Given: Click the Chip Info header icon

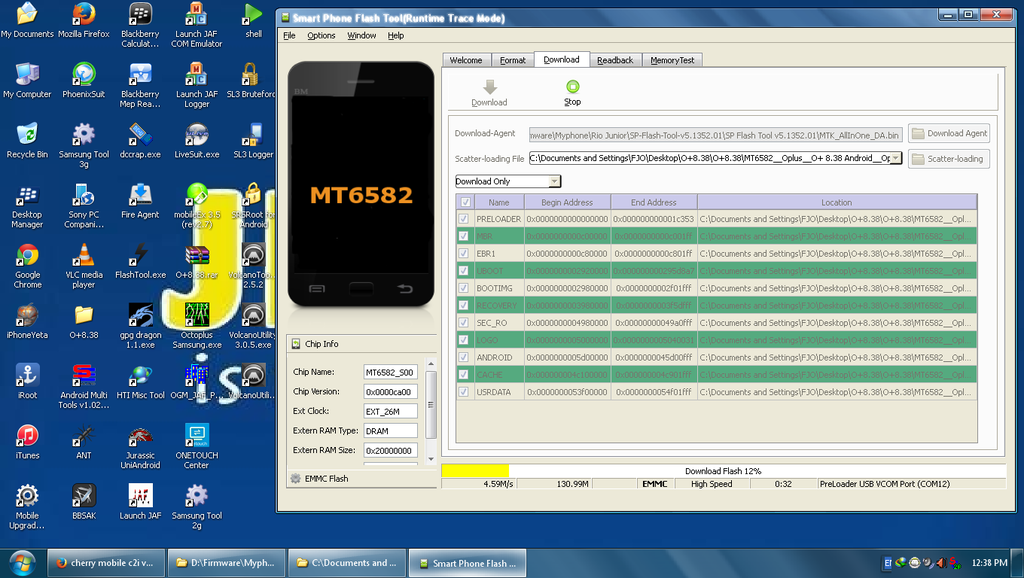Looking at the screenshot, I should click(296, 344).
